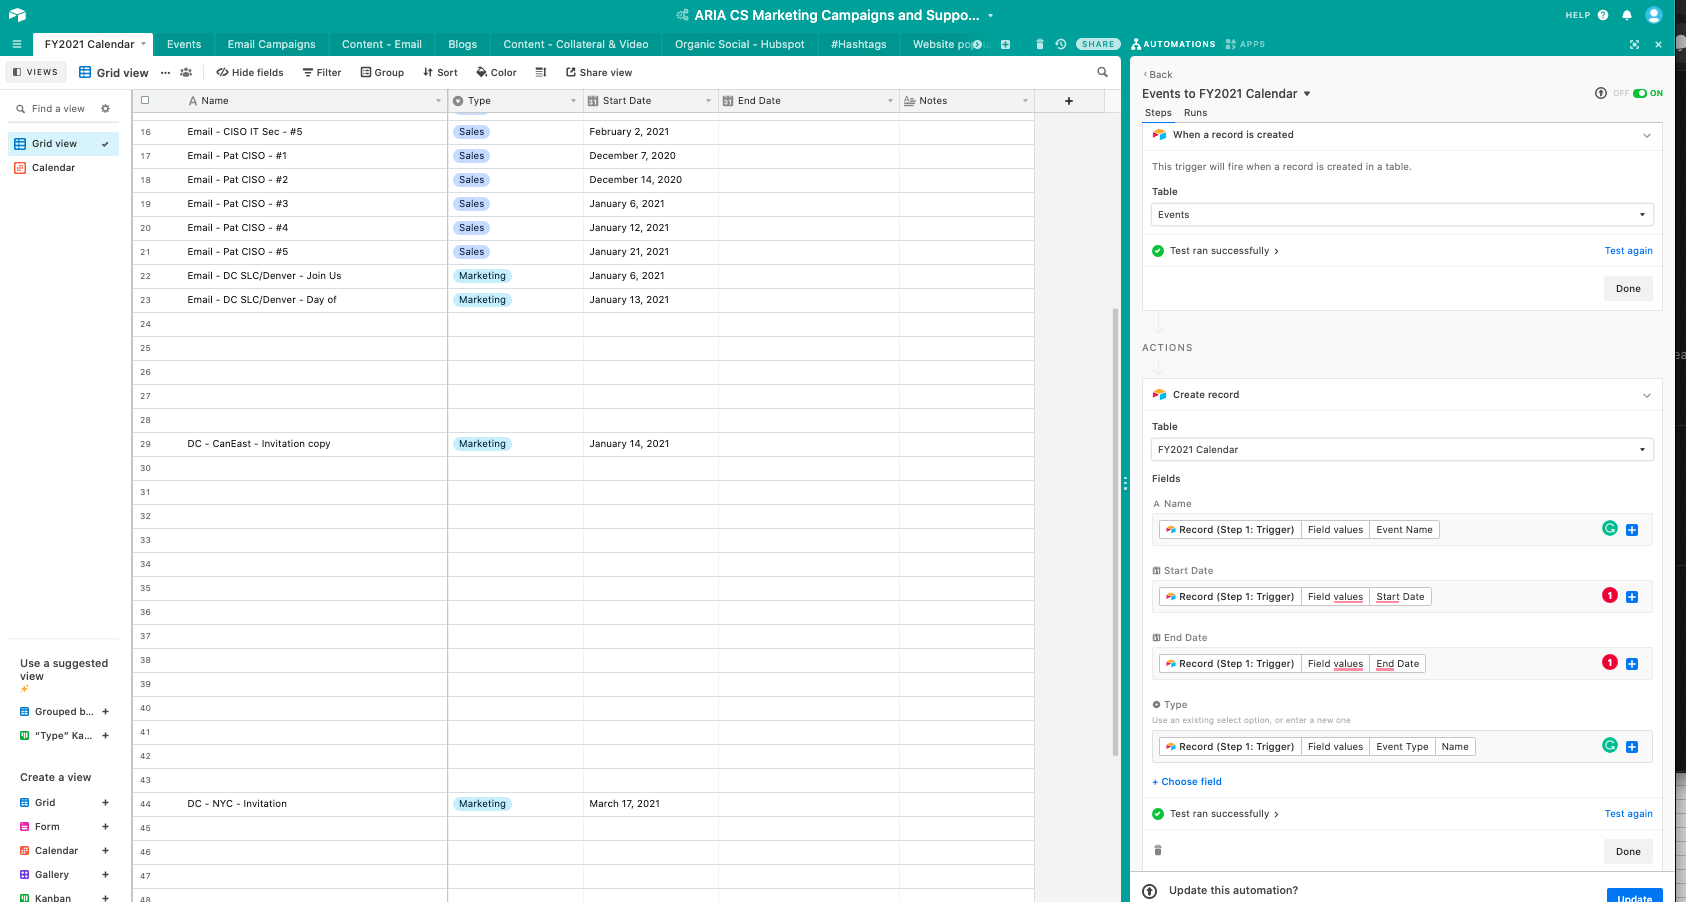Viewport: 1686px width, 902px height.
Task: Click the Start Date error badge
Action: [x=1610, y=595]
